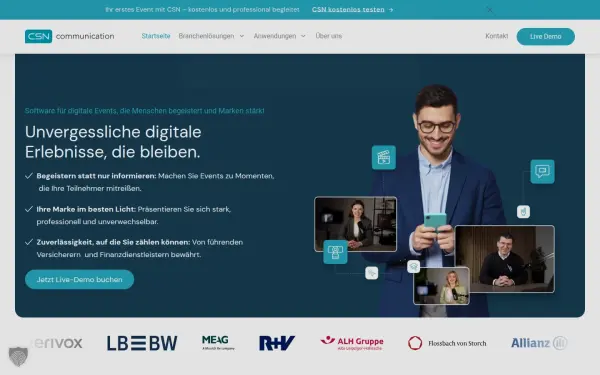Viewport: 600px width, 375px height.
Task: Click the 'Ihre Marke im besten Licht' text
Action: pyautogui.click(x=86, y=209)
